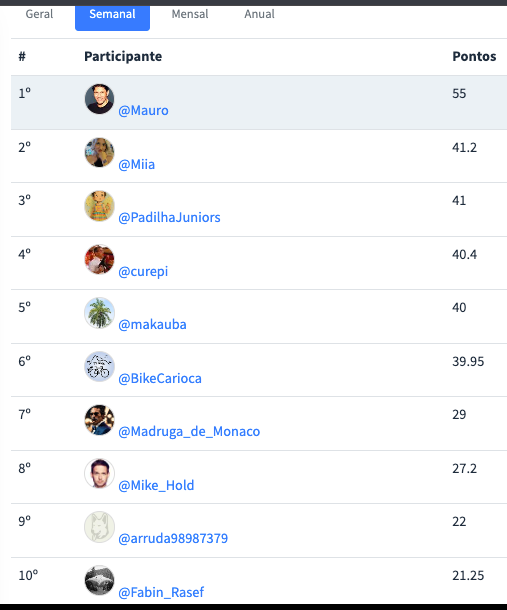The height and width of the screenshot is (610, 507).
Task: Click BikeCarioca bicycle avatar
Action: coord(100,367)
